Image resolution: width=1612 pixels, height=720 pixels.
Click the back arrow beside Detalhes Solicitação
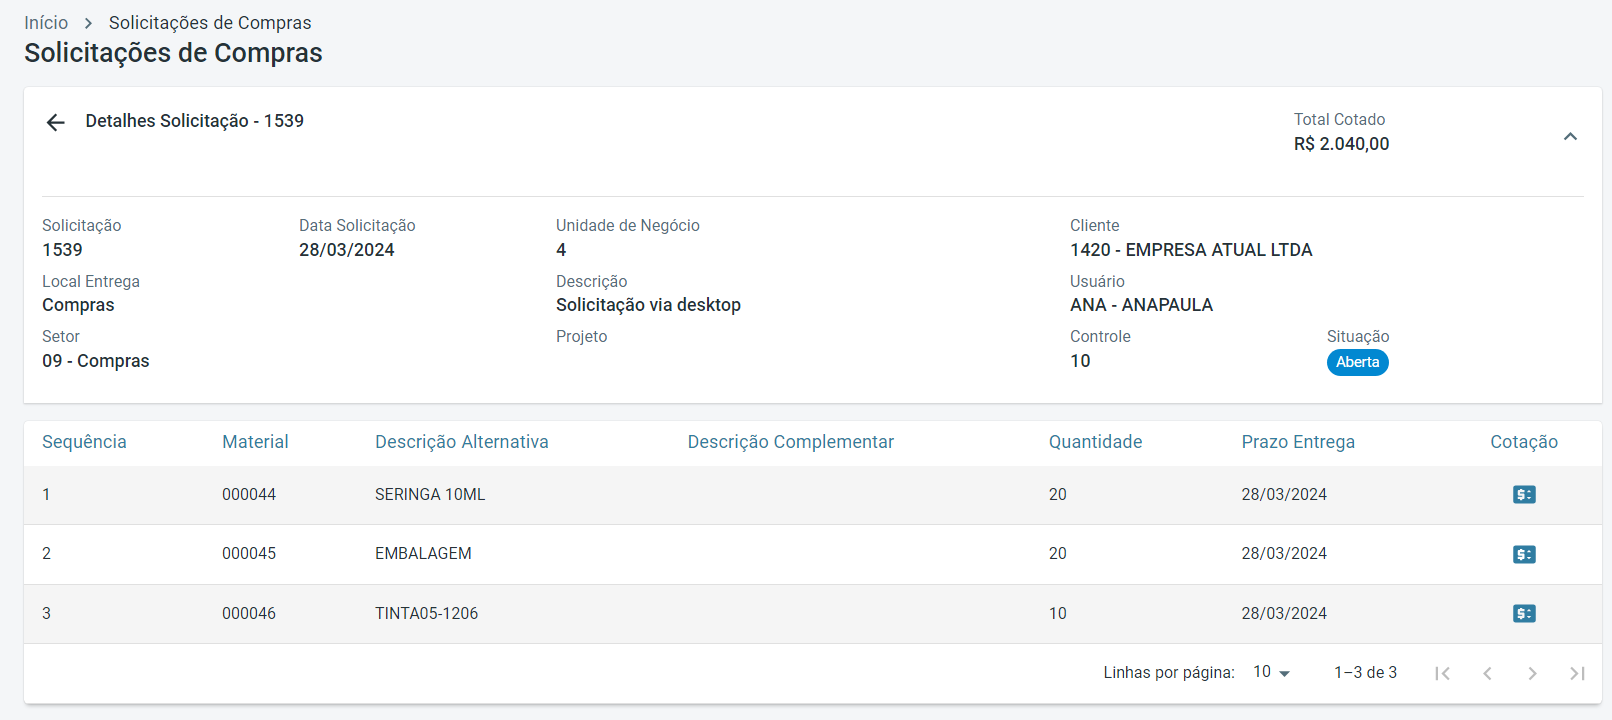coord(55,122)
